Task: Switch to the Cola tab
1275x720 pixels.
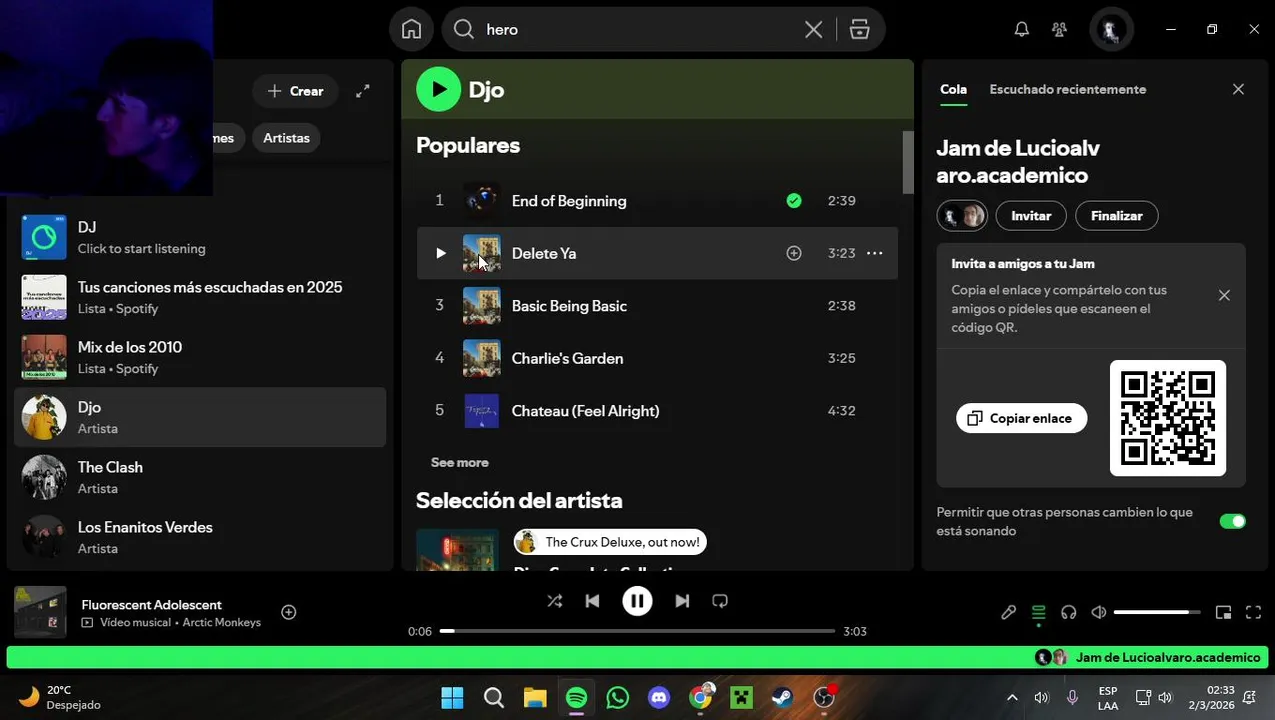Action: tap(953, 89)
